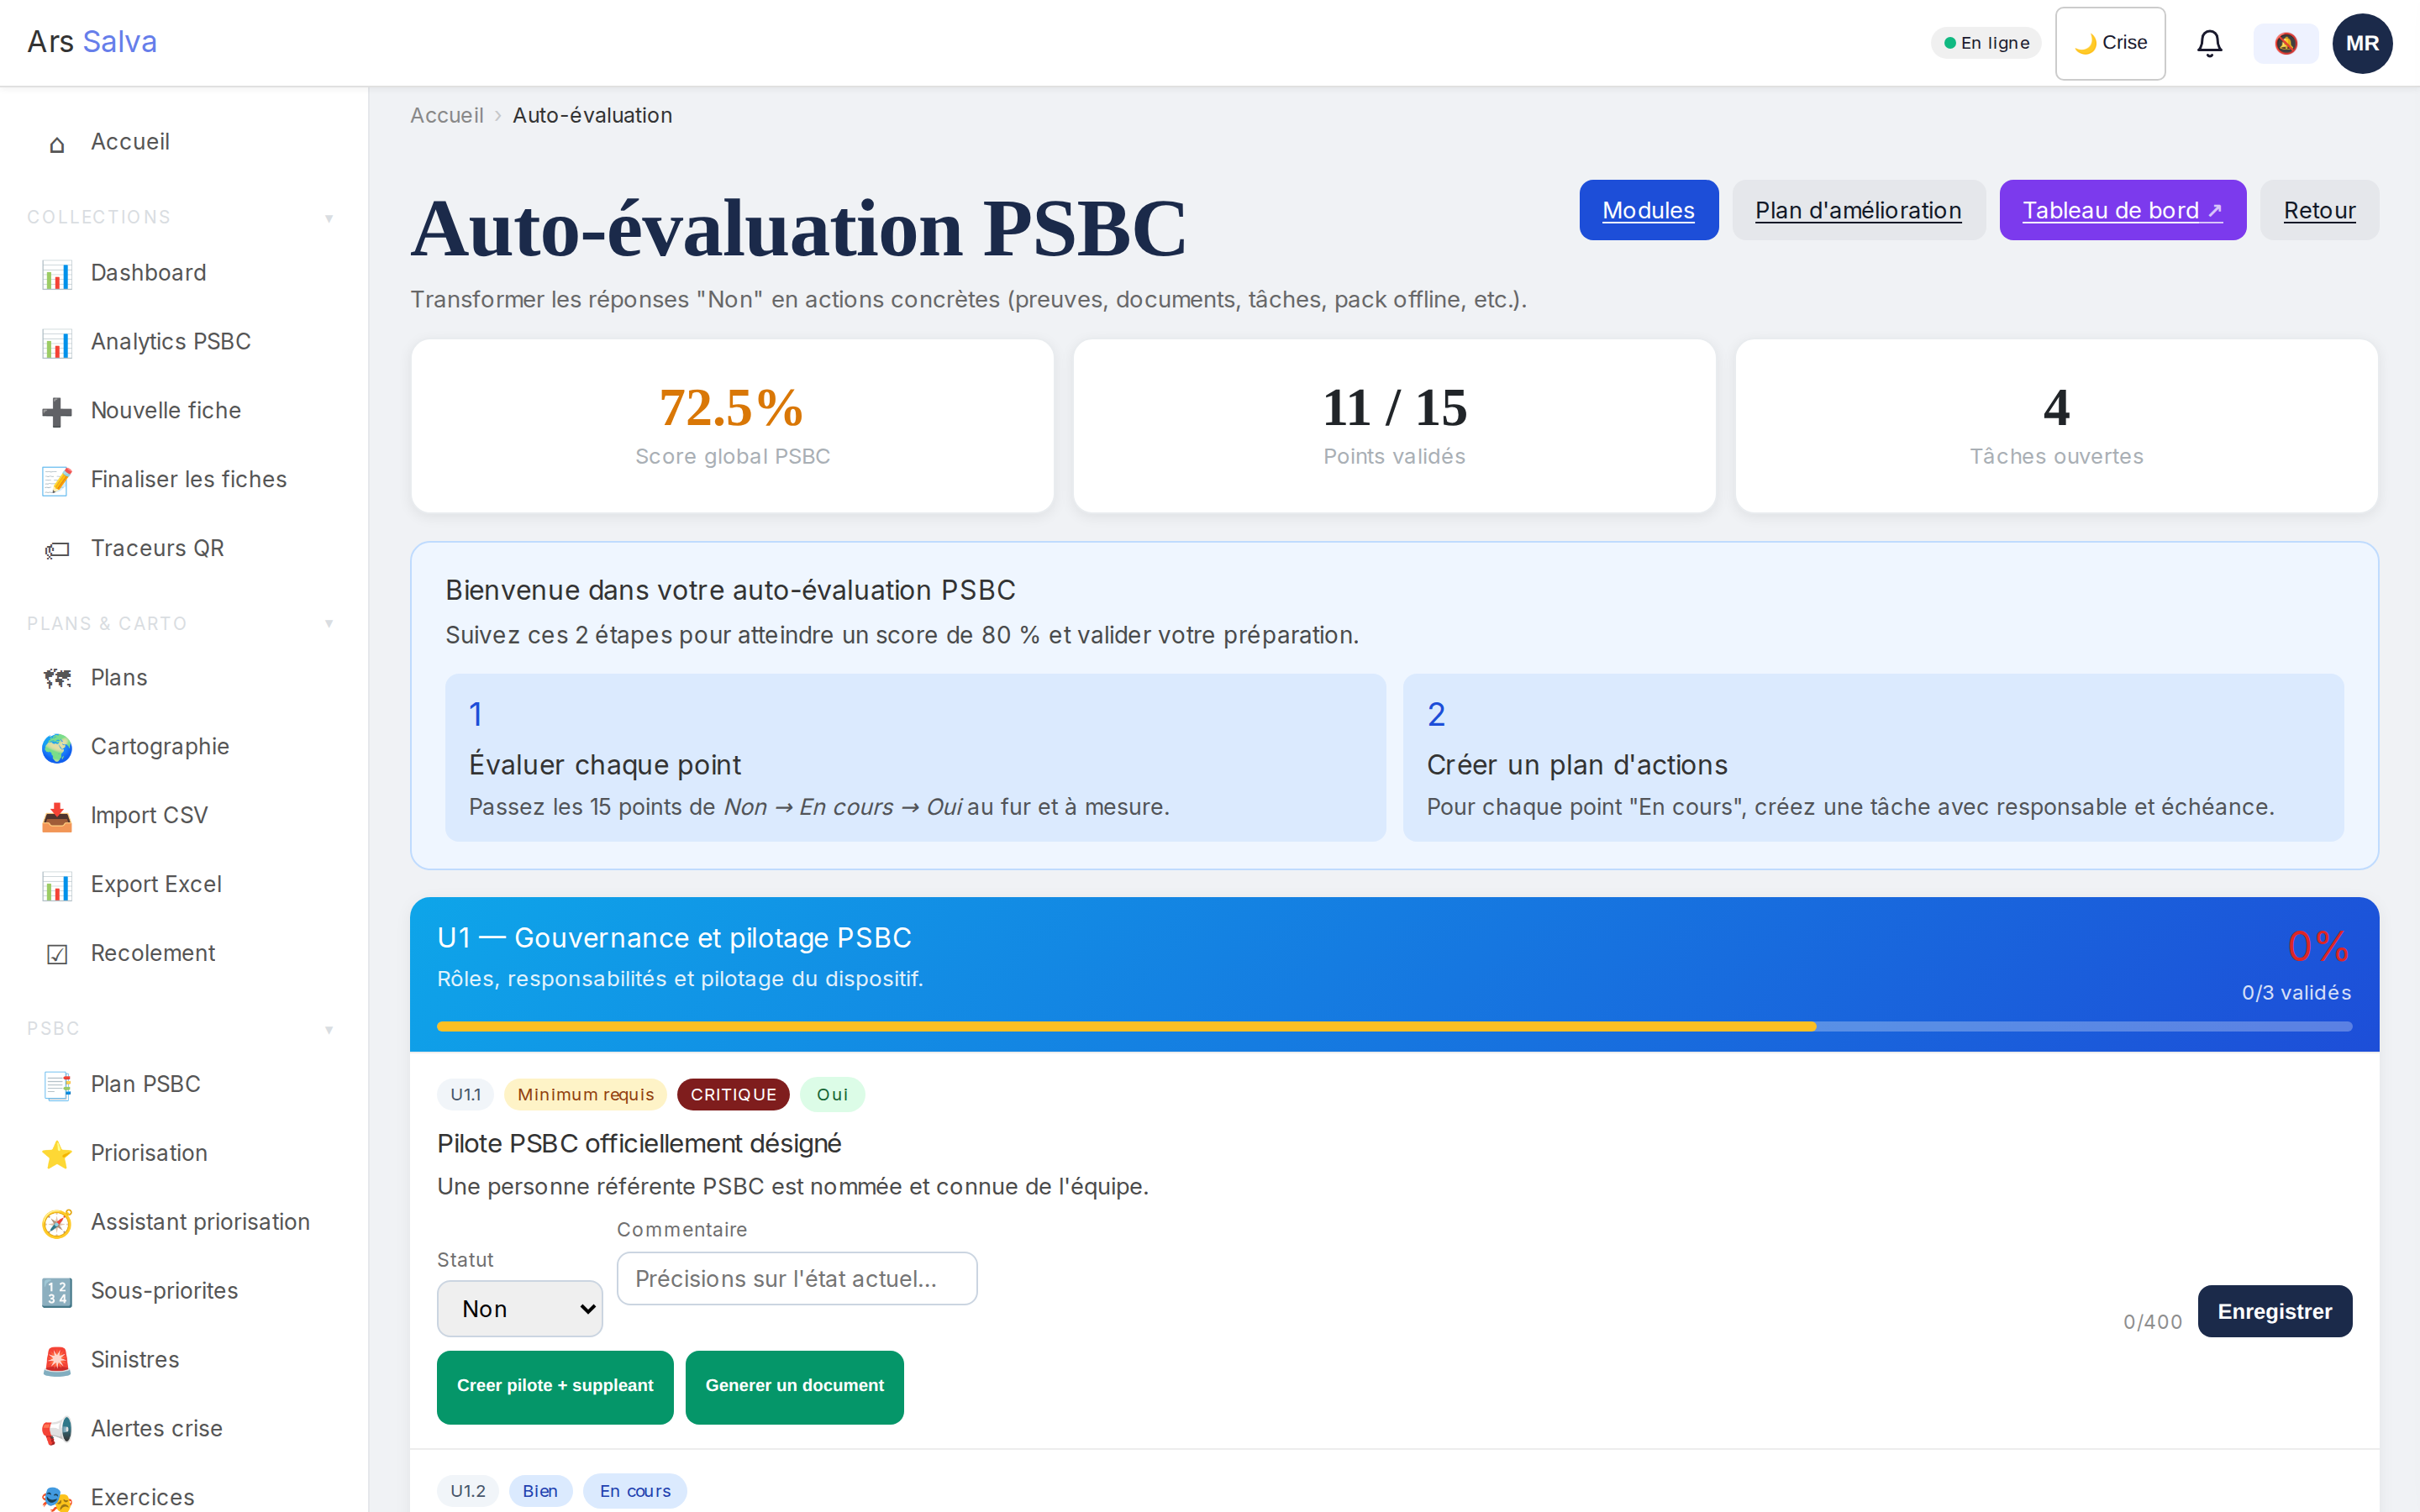Click the Minimum requis badge
The width and height of the screenshot is (2420, 1512).
[x=585, y=1095]
